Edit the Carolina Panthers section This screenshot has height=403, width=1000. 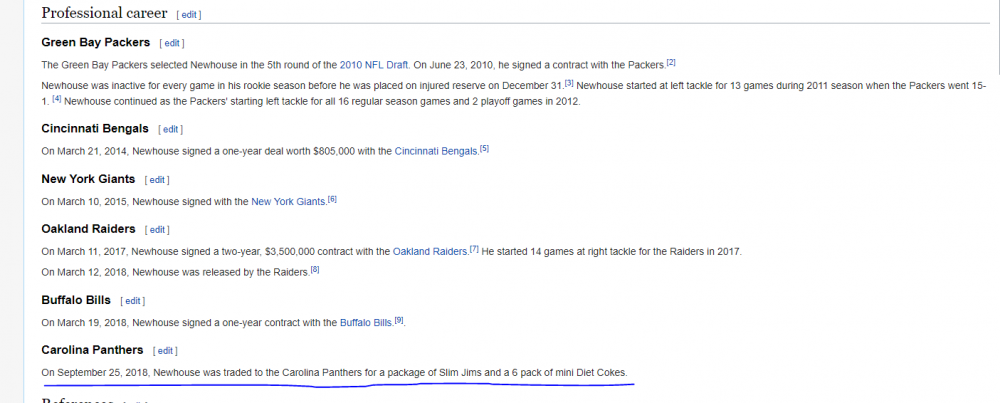click(x=165, y=351)
